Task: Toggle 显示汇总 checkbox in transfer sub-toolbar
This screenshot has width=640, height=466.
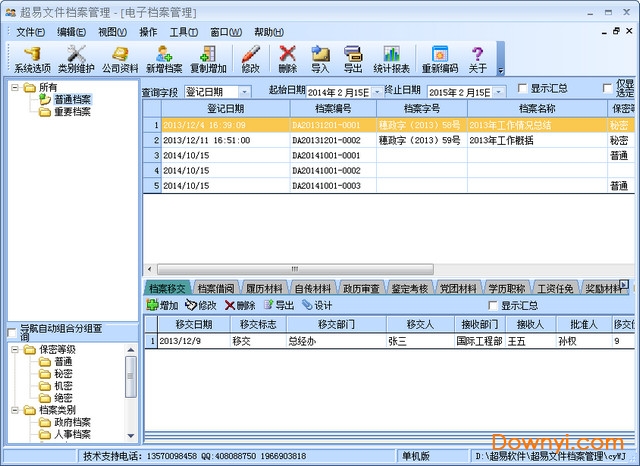Action: click(x=493, y=305)
